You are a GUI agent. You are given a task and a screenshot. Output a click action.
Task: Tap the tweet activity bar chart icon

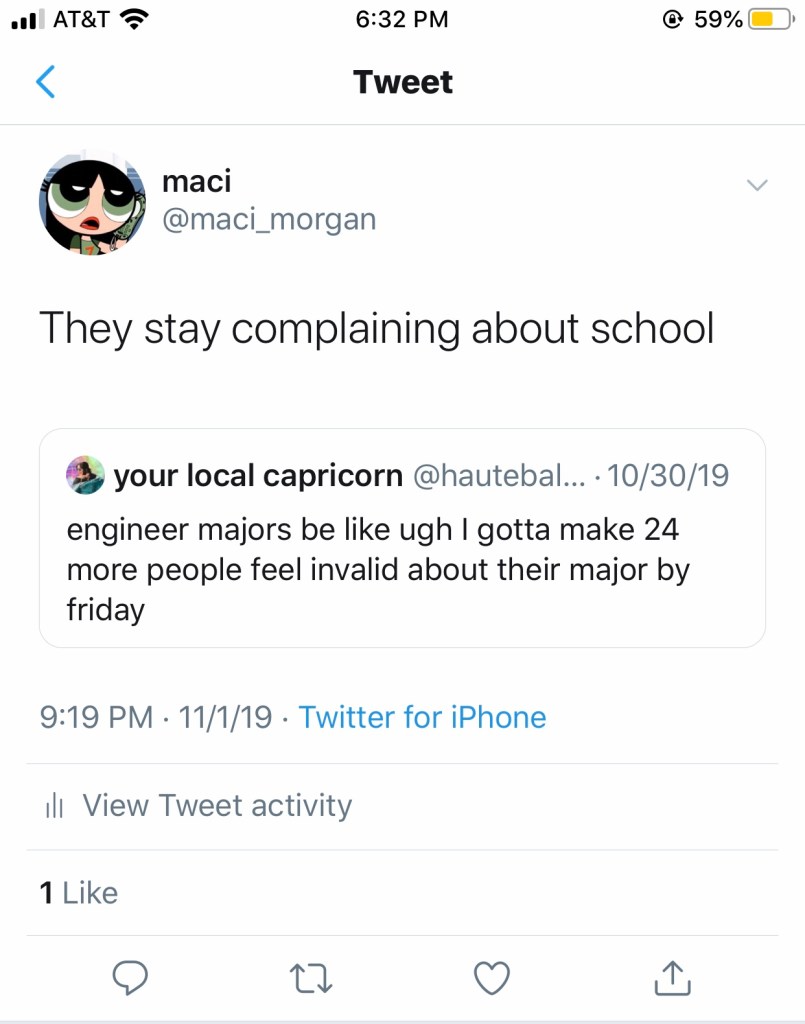point(55,806)
